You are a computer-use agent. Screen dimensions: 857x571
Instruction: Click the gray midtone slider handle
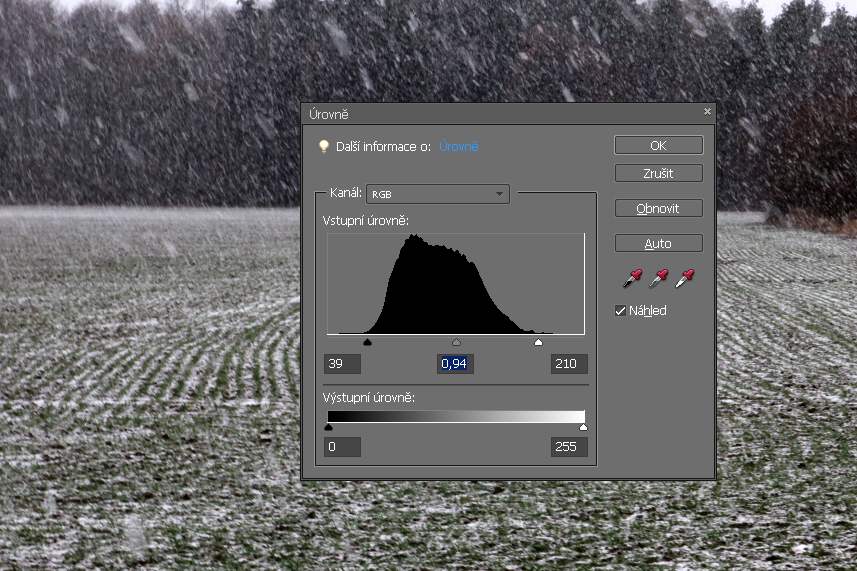click(x=457, y=342)
